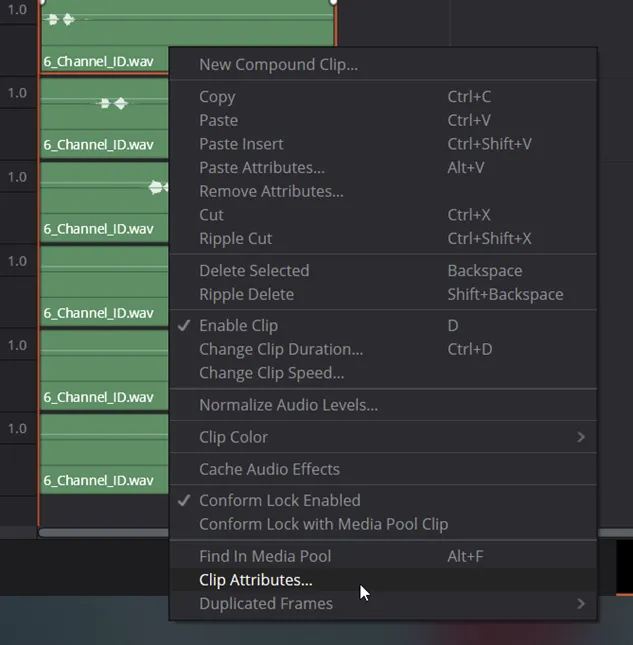Open Clip Attributes… dialog
The height and width of the screenshot is (645, 633).
click(383, 580)
